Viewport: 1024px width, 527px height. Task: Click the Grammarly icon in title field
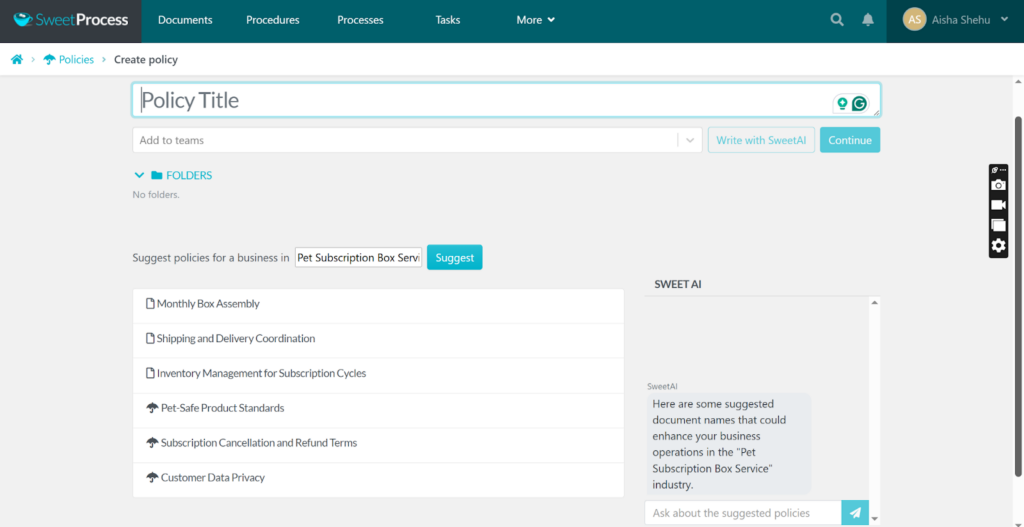pos(860,103)
